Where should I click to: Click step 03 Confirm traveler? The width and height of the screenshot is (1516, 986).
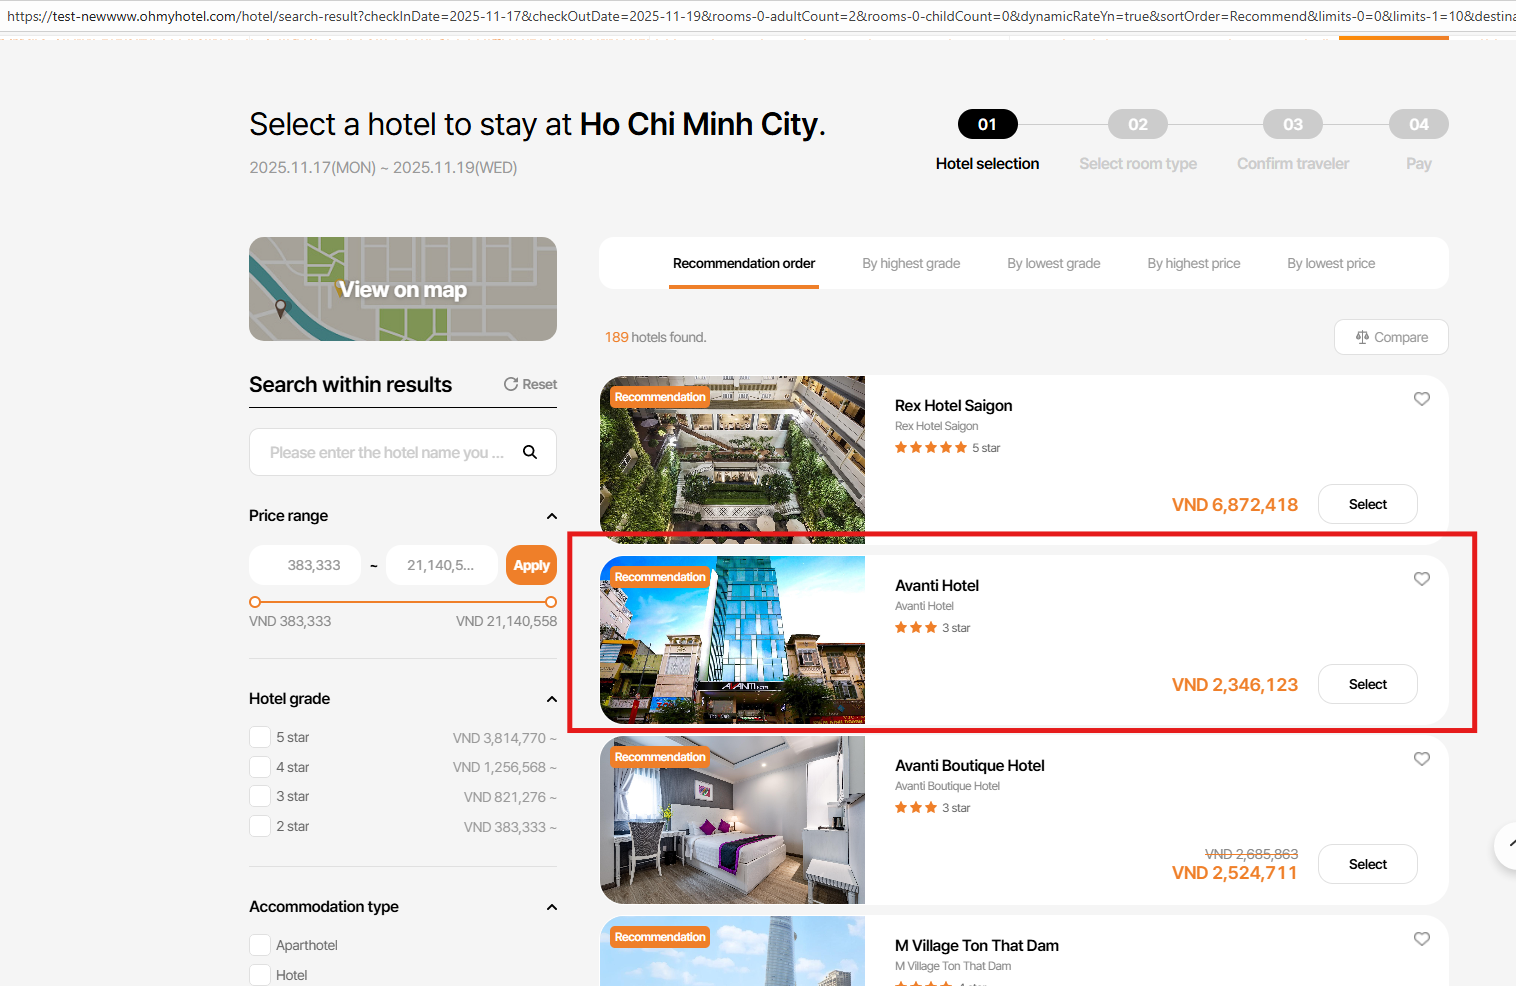pyautogui.click(x=1293, y=124)
